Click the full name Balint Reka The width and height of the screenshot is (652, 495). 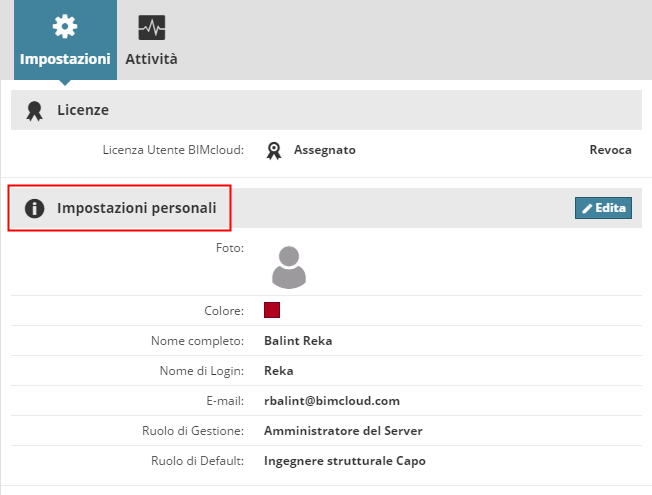[298, 340]
